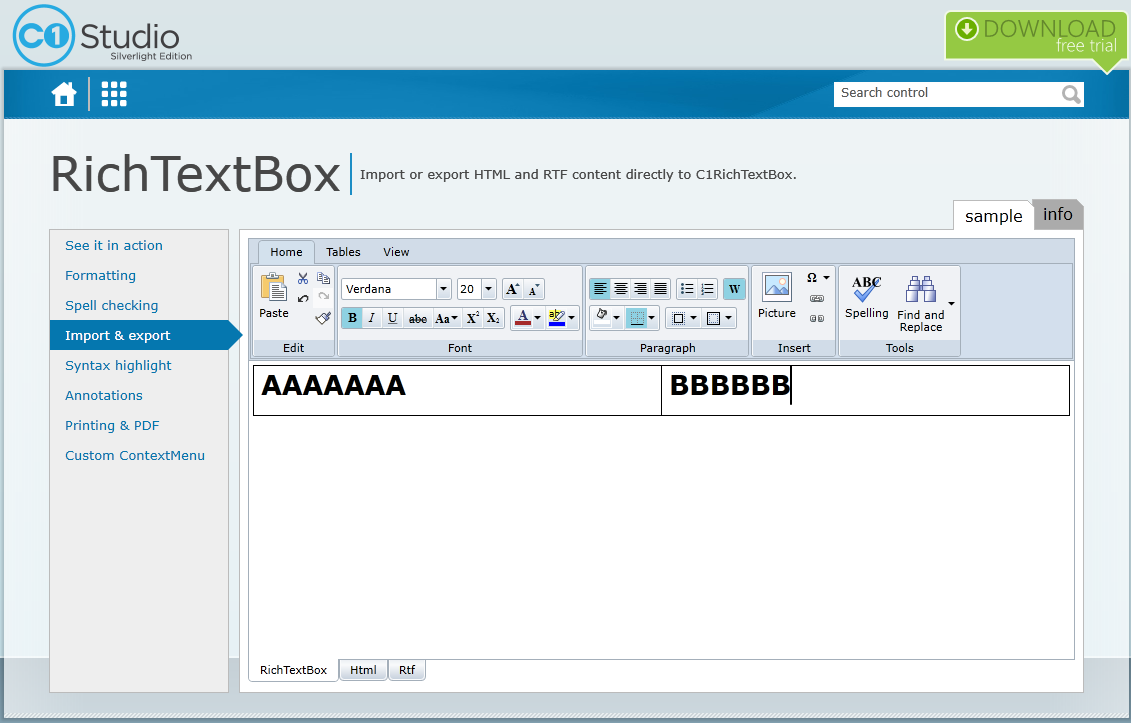Expand the paragraph fill color dropdown arrow

click(616, 318)
